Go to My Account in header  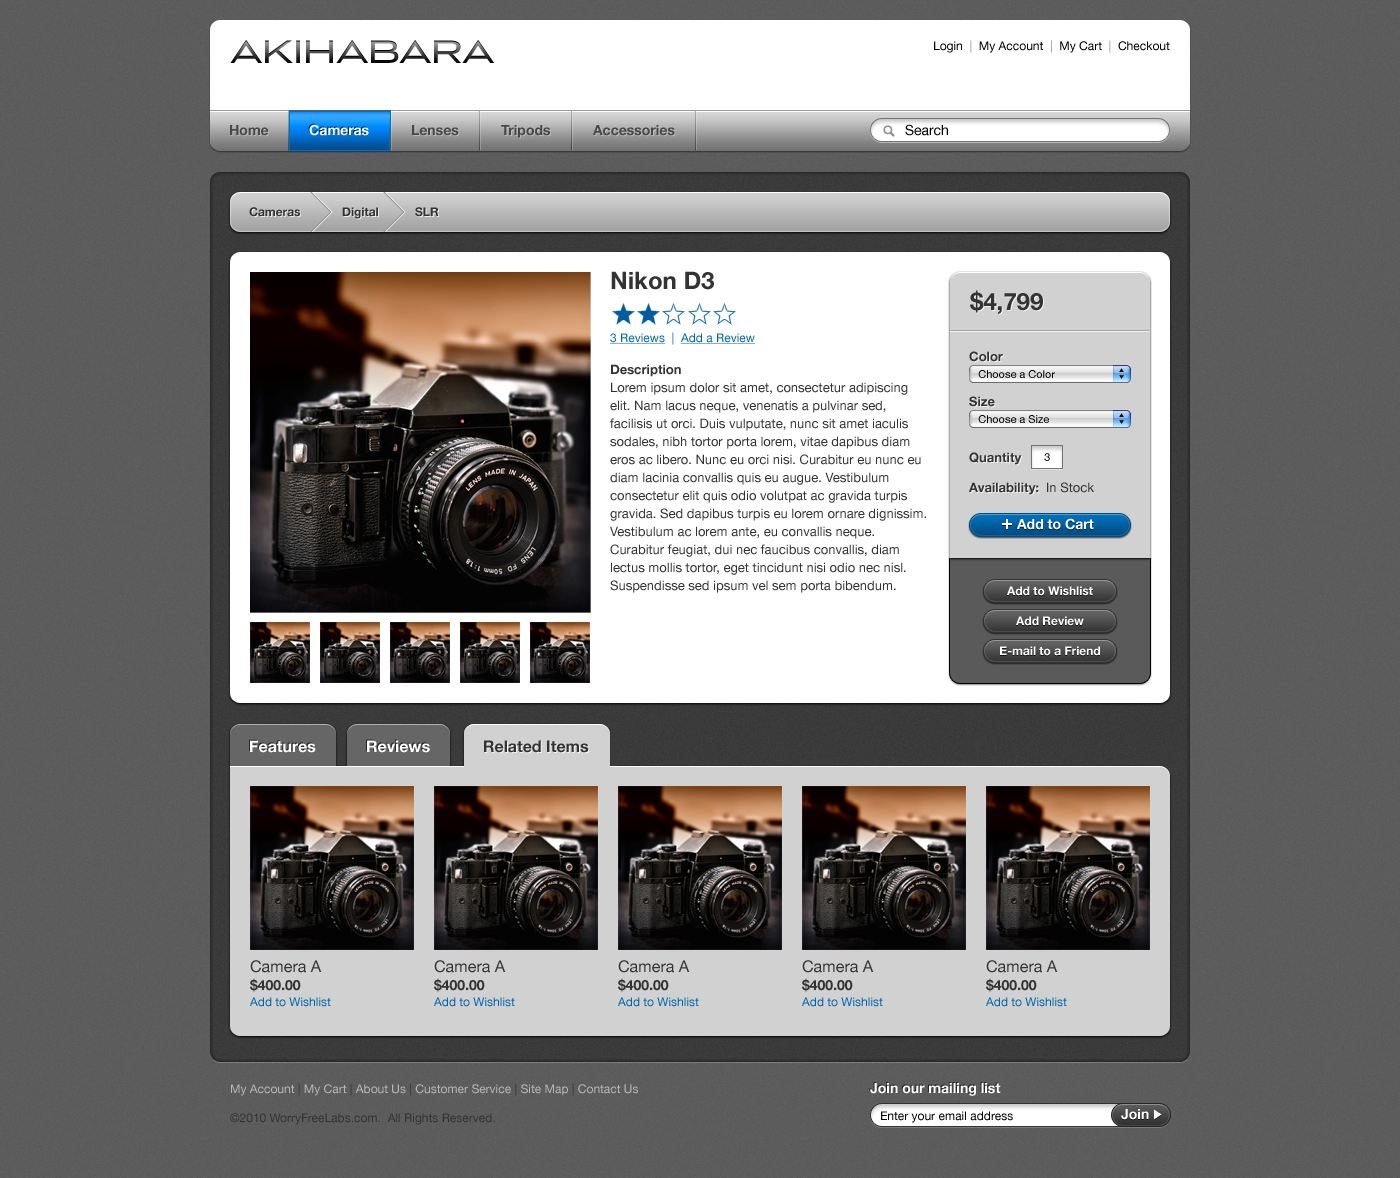coord(1010,46)
